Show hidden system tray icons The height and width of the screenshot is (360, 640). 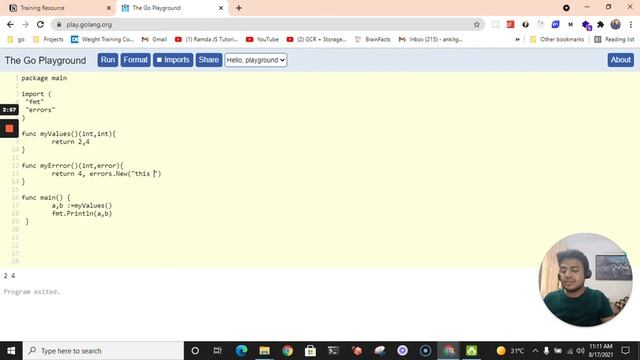[535, 351]
